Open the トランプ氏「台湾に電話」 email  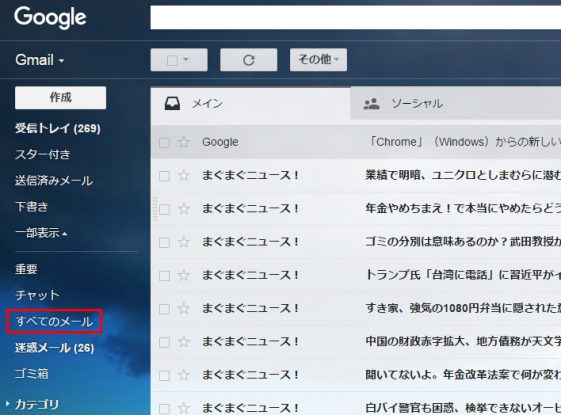click(x=463, y=275)
